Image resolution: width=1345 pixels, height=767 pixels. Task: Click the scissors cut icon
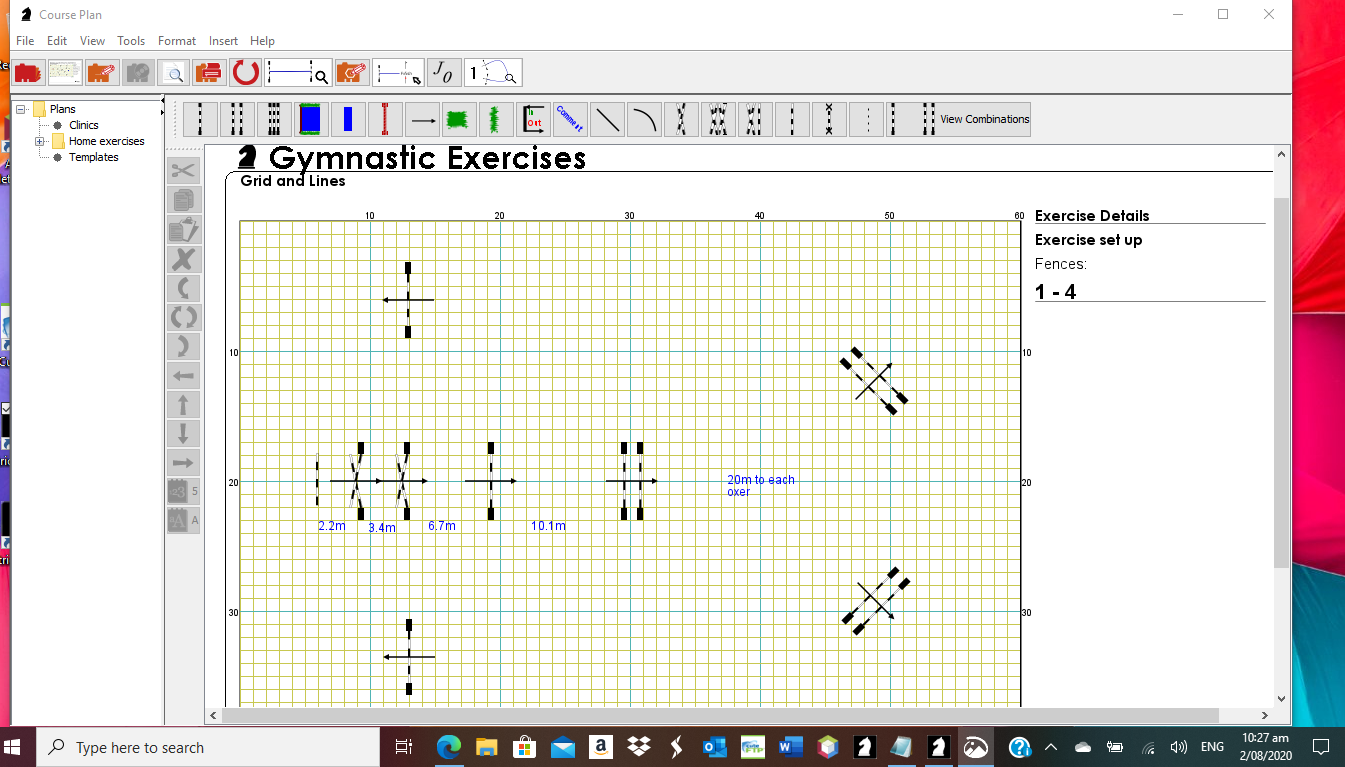pos(183,172)
